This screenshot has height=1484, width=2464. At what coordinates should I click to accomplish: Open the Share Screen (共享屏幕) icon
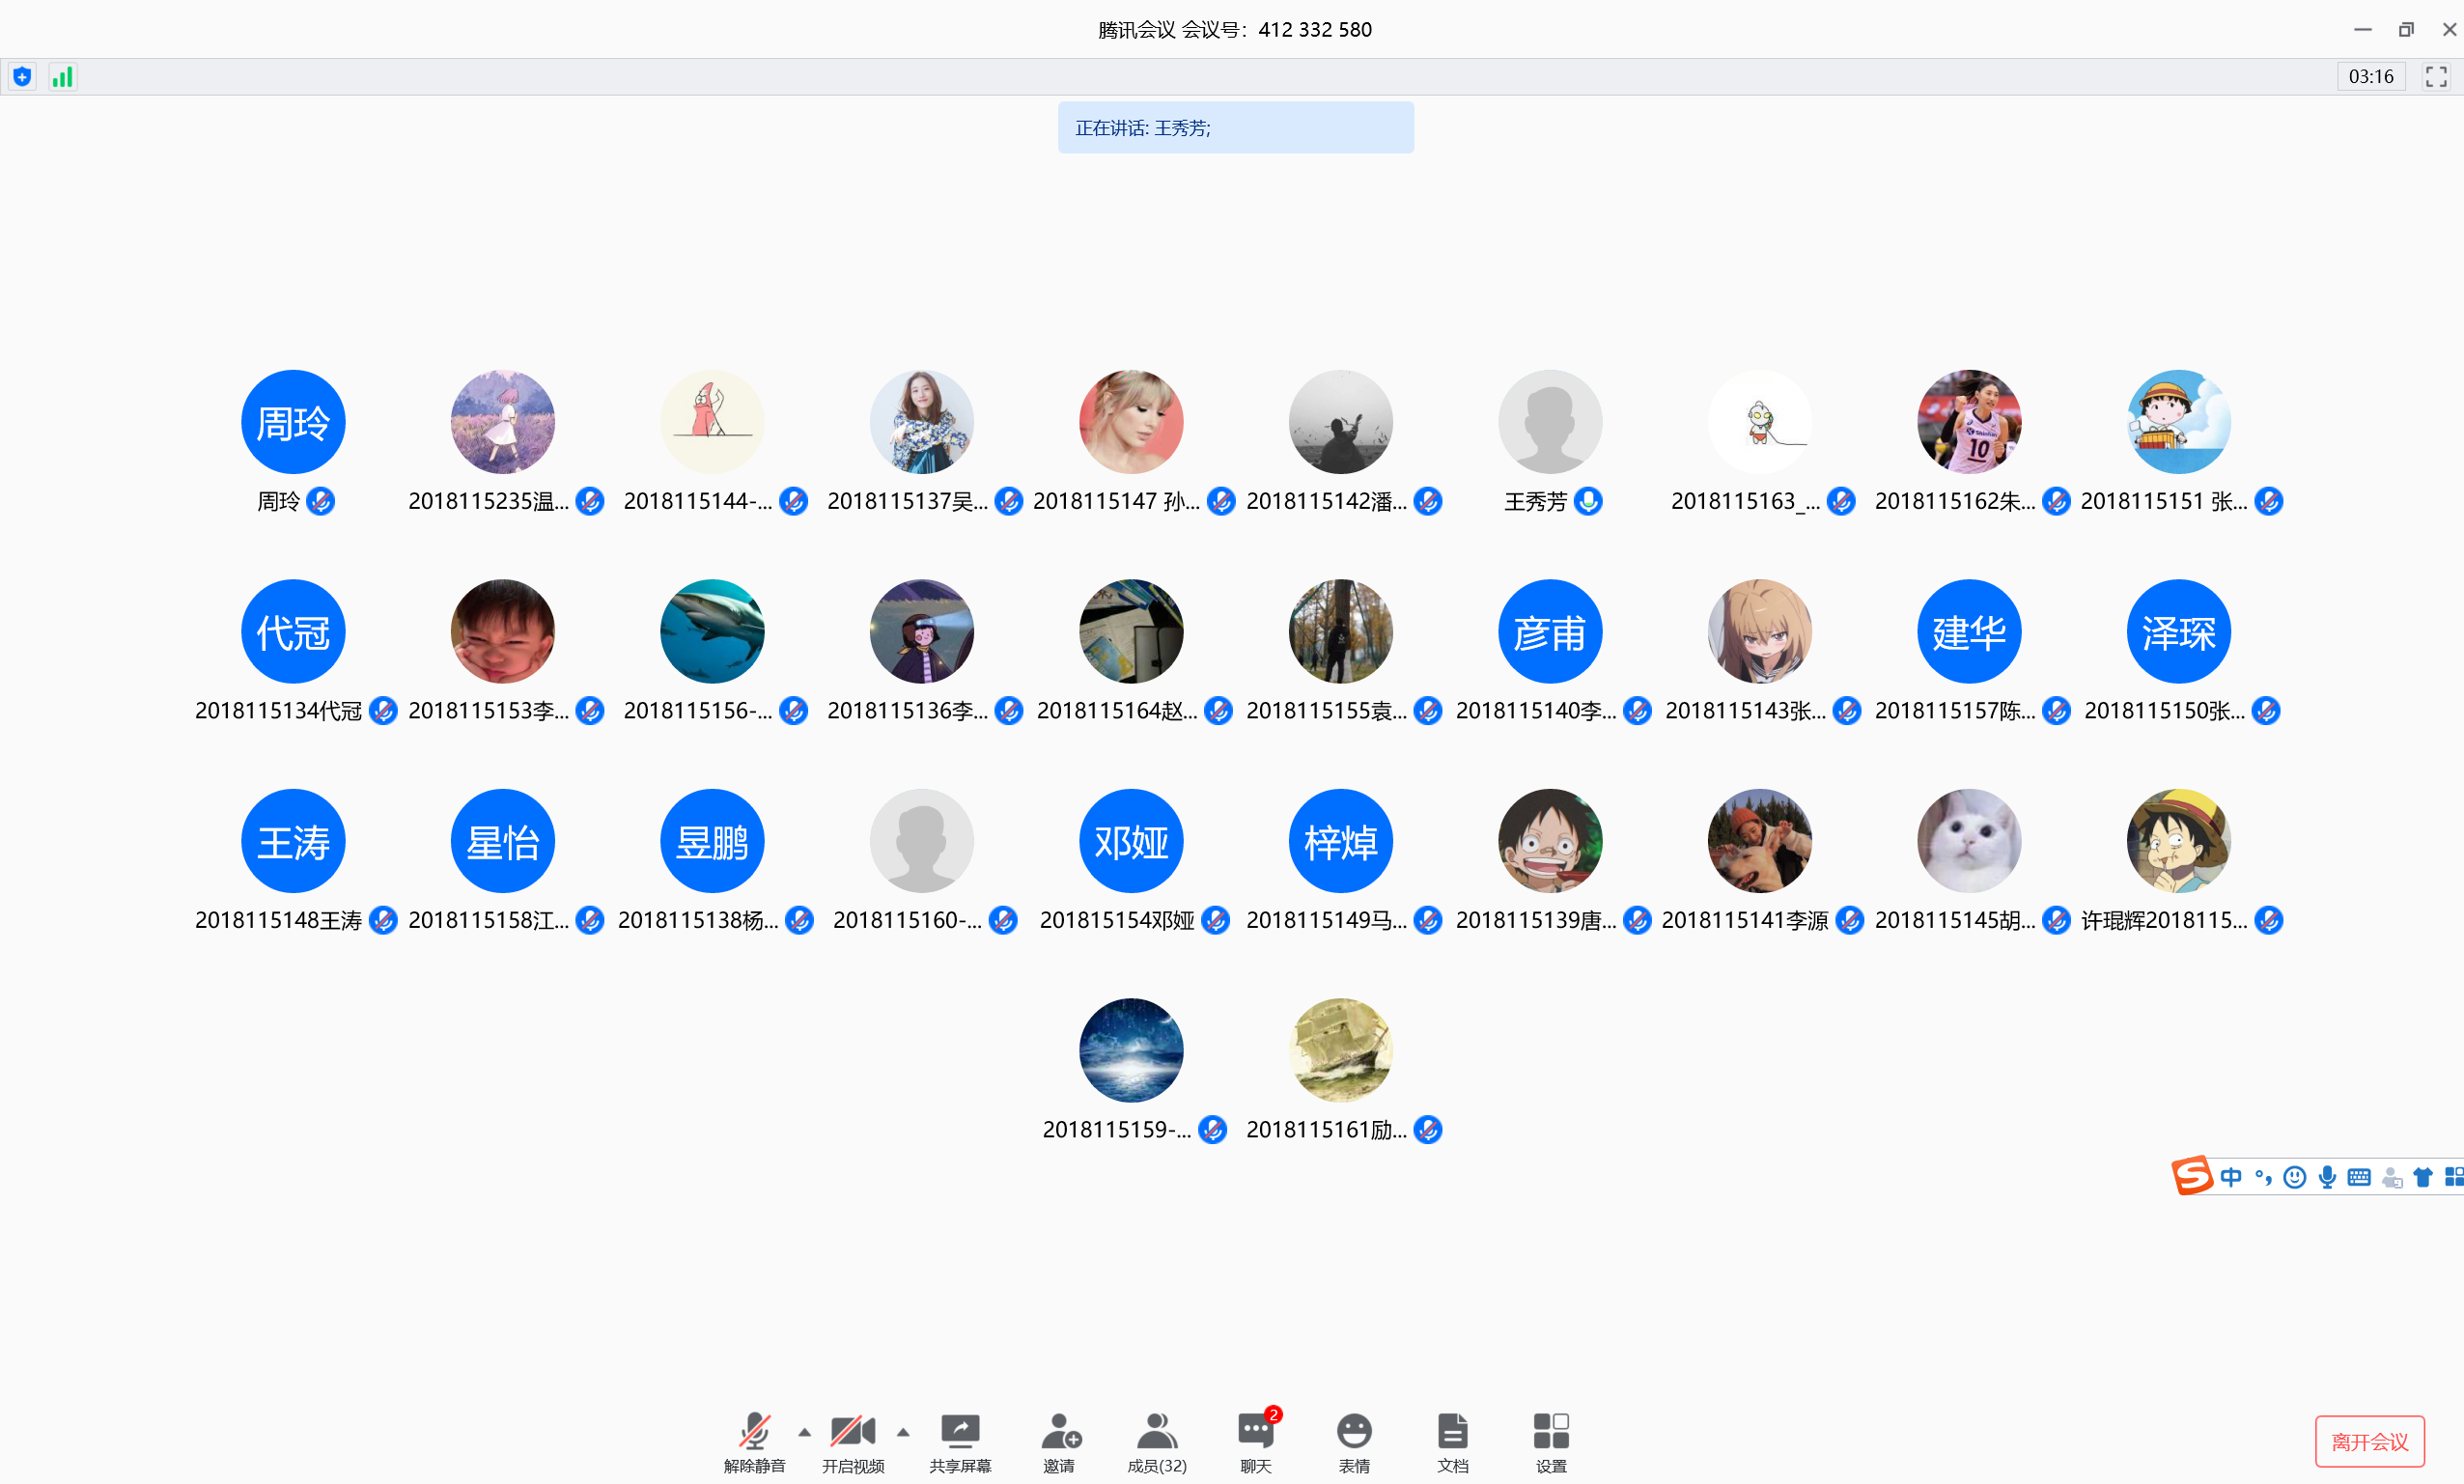pos(959,1432)
